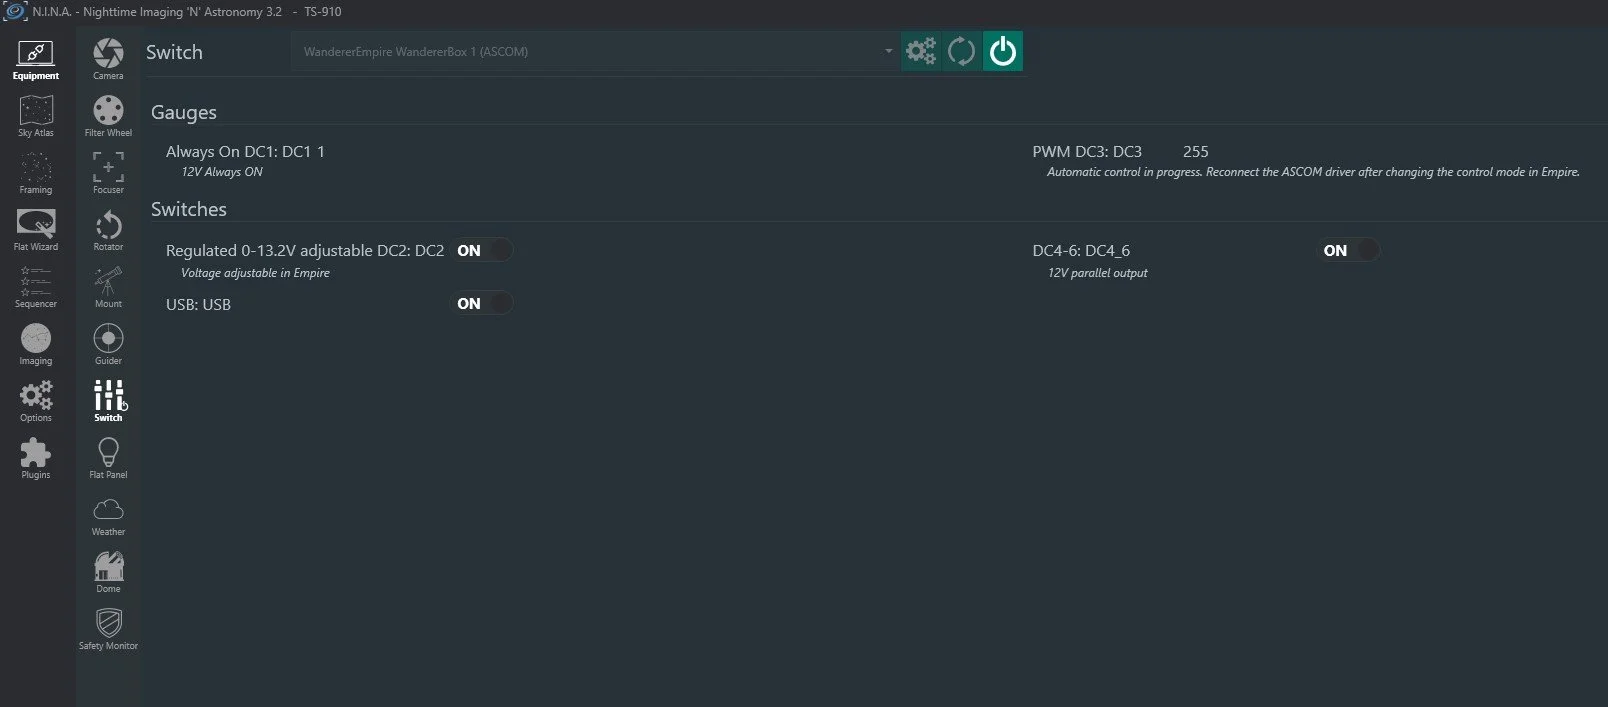Toggle the DC4-6 parallel output switch
This screenshot has height=707, width=1608.
coord(1350,250)
